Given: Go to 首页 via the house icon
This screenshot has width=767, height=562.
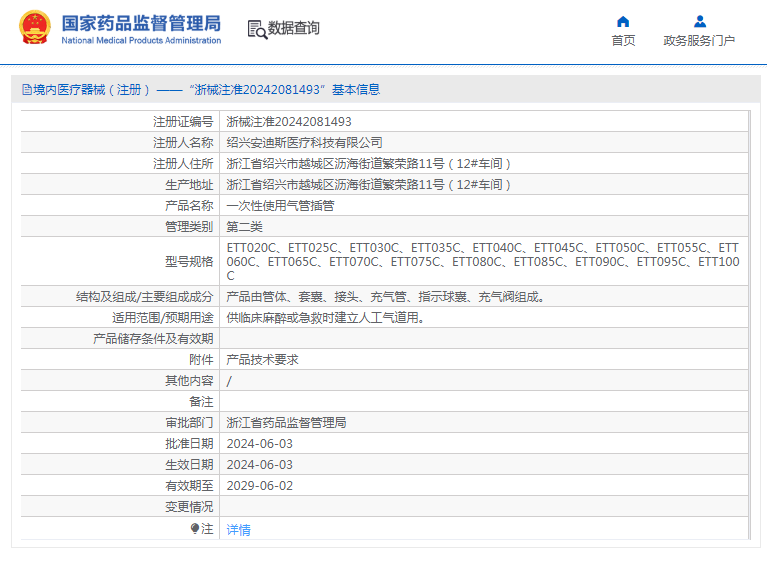Looking at the screenshot, I should point(623,22).
